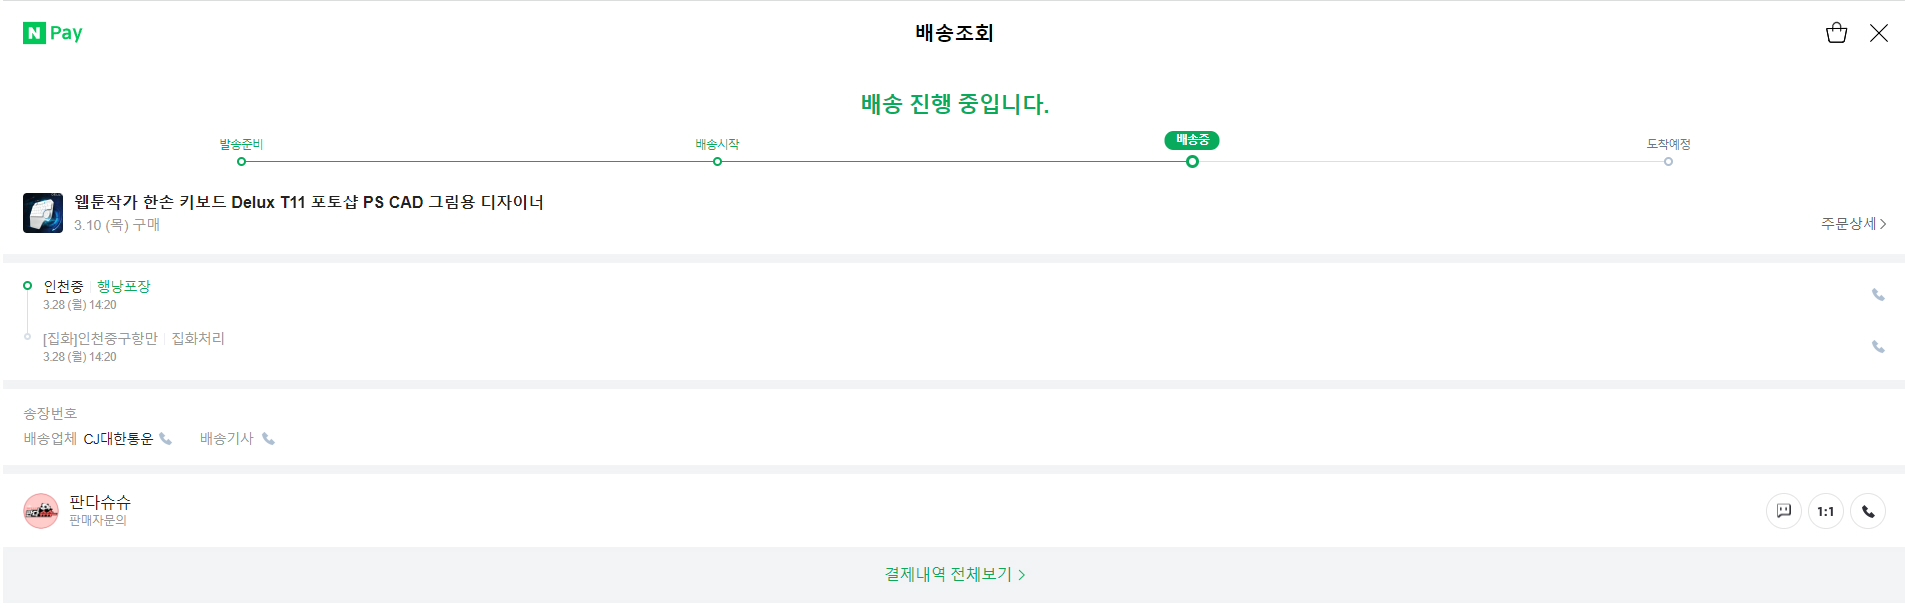Call the CJ대한통운 courier phone icon
1905x616 pixels.
(x=166, y=439)
